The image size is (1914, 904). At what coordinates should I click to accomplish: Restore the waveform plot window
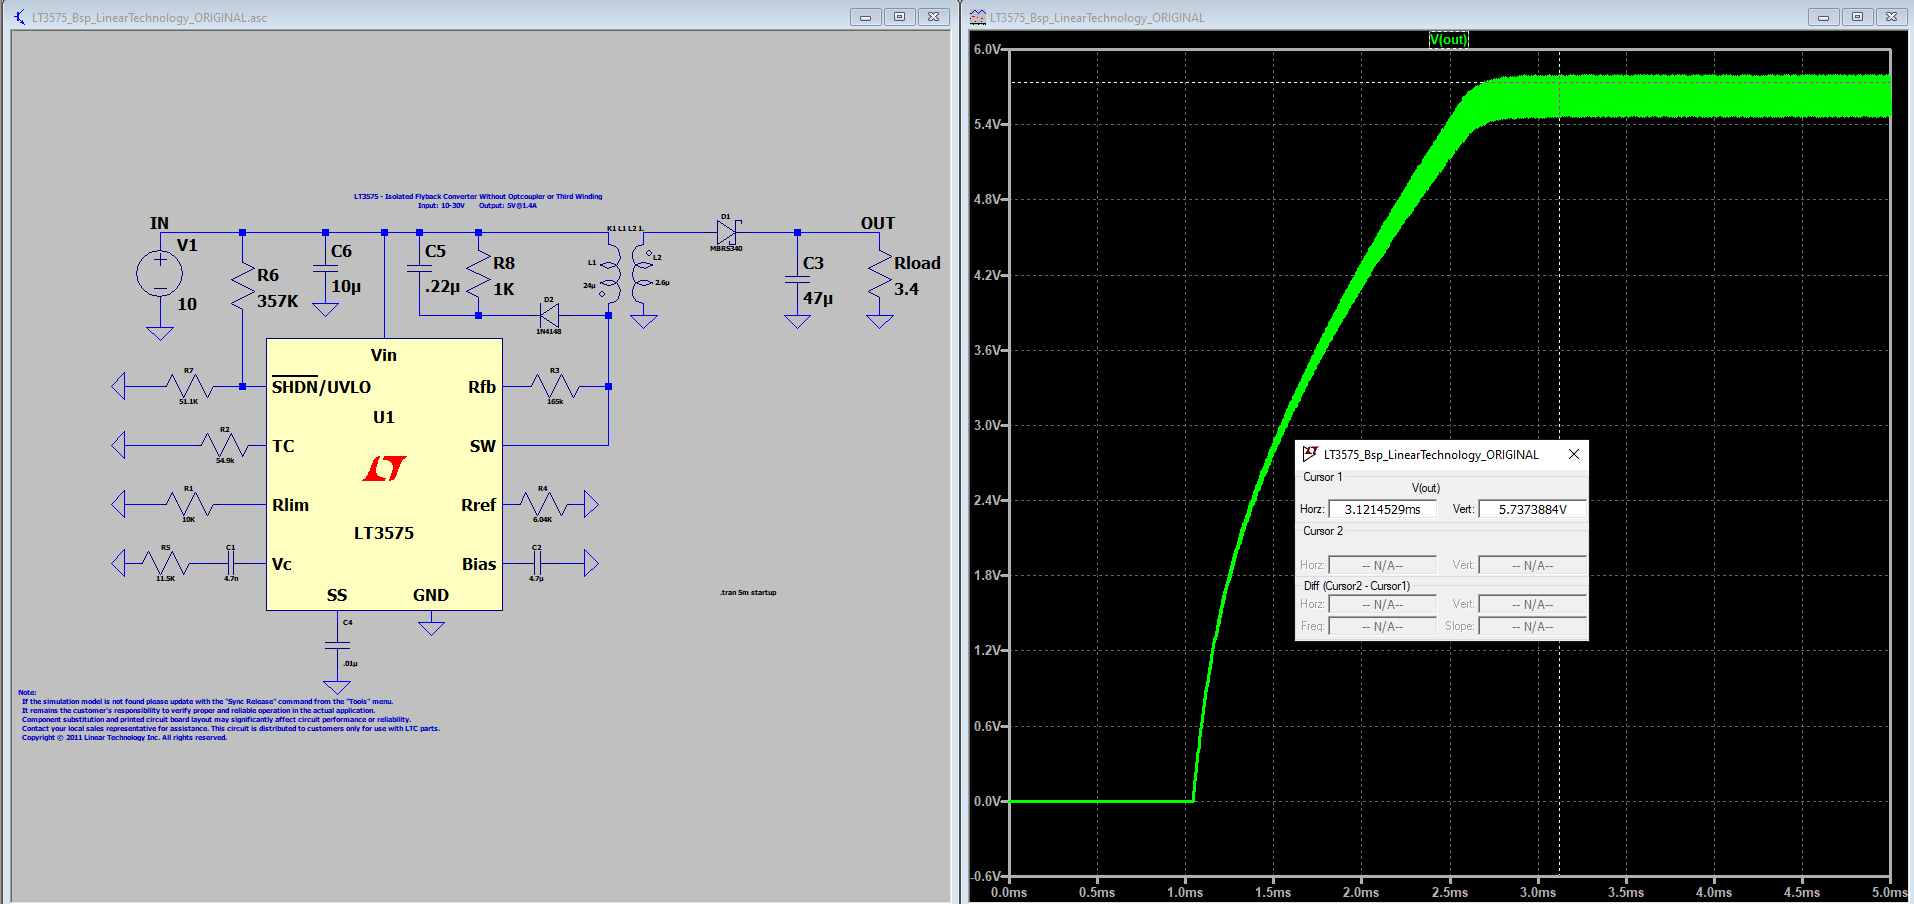(x=1857, y=17)
